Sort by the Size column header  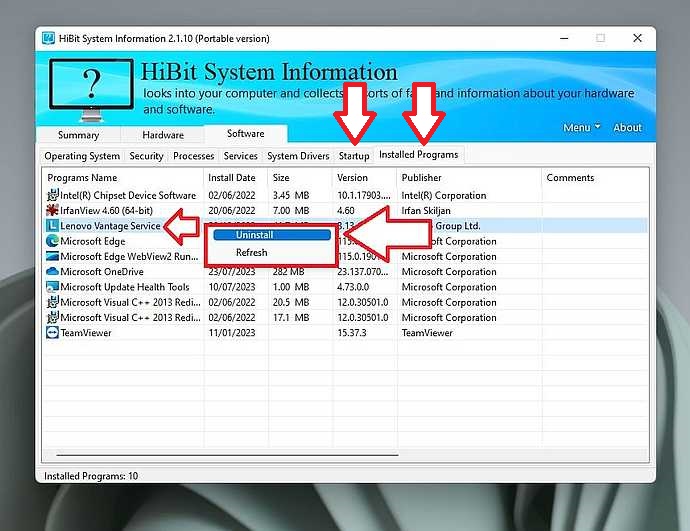tap(300, 178)
